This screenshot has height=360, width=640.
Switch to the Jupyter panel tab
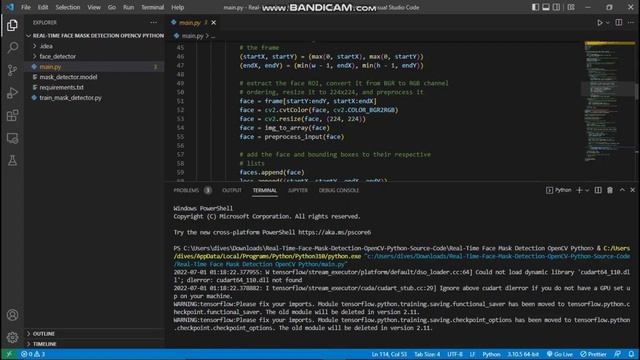[298, 190]
